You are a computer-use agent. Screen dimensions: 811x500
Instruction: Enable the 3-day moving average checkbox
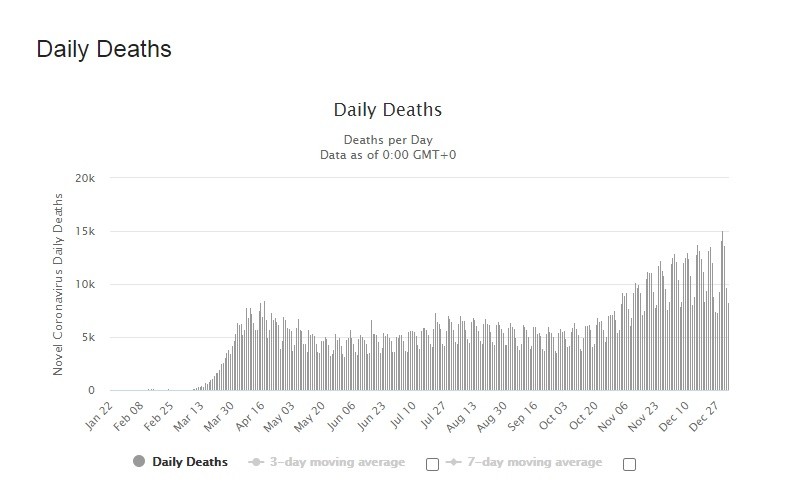432,464
